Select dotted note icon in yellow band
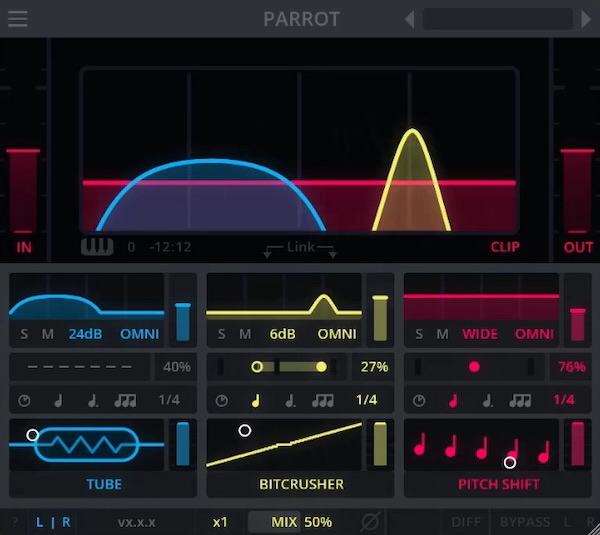The width and height of the screenshot is (600, 535). [290, 401]
